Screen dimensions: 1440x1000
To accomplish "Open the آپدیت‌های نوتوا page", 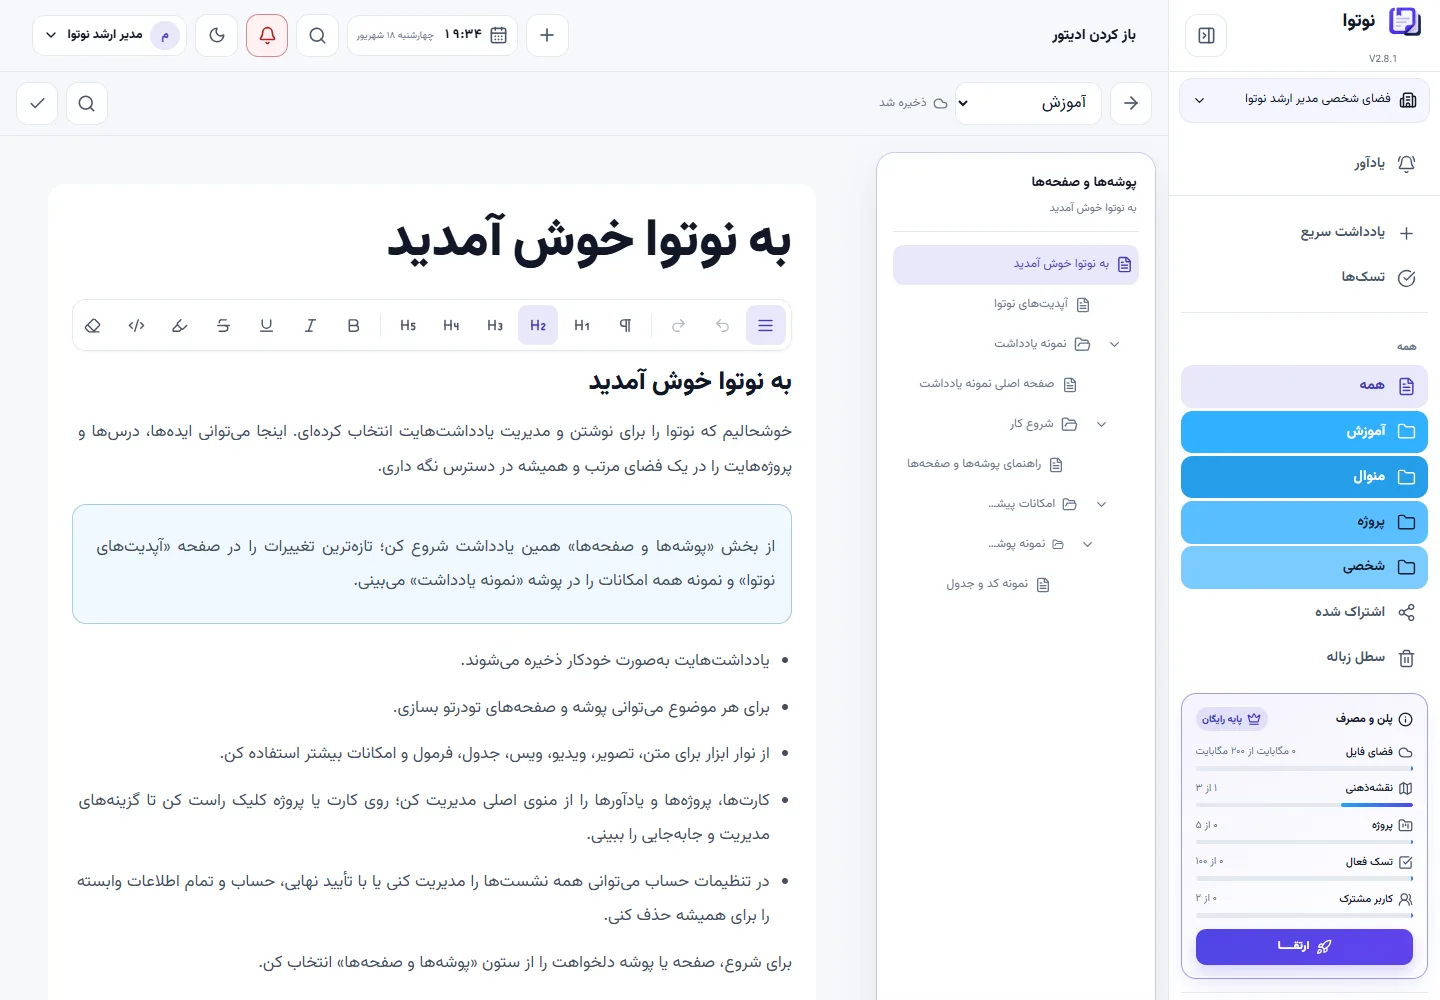I will pos(1041,304).
